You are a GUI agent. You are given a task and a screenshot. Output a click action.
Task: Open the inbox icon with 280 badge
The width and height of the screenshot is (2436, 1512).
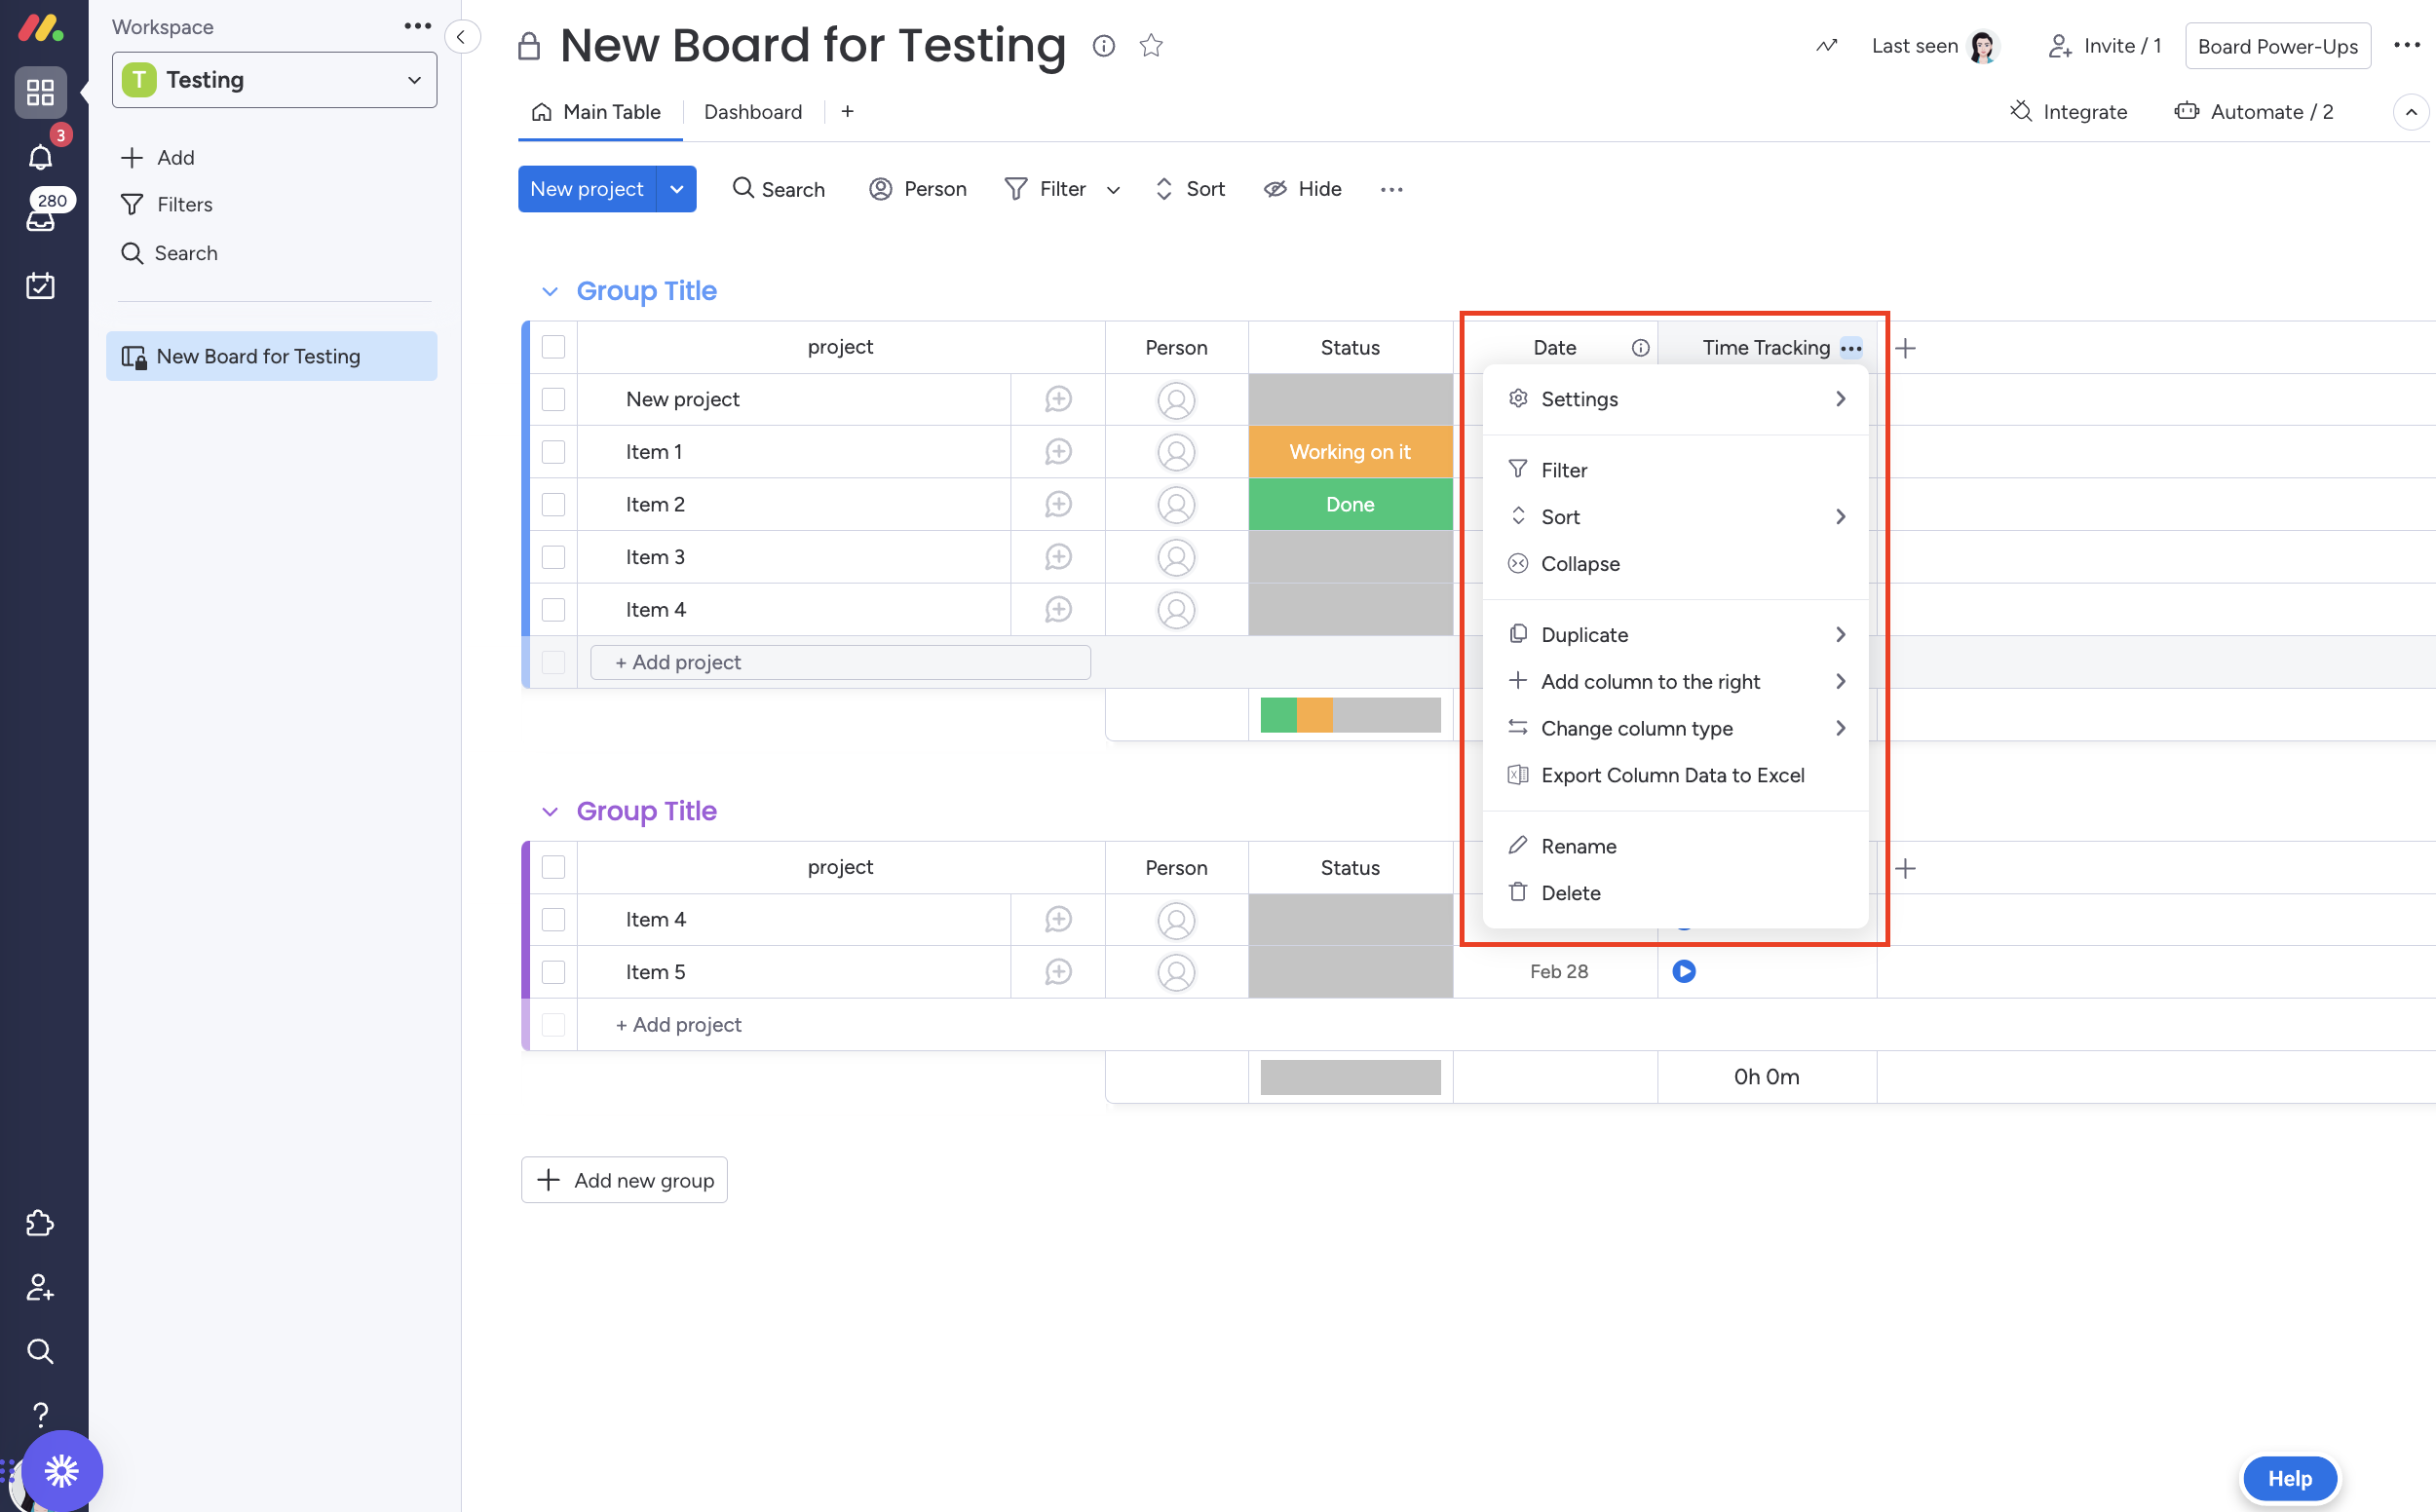pos(40,218)
